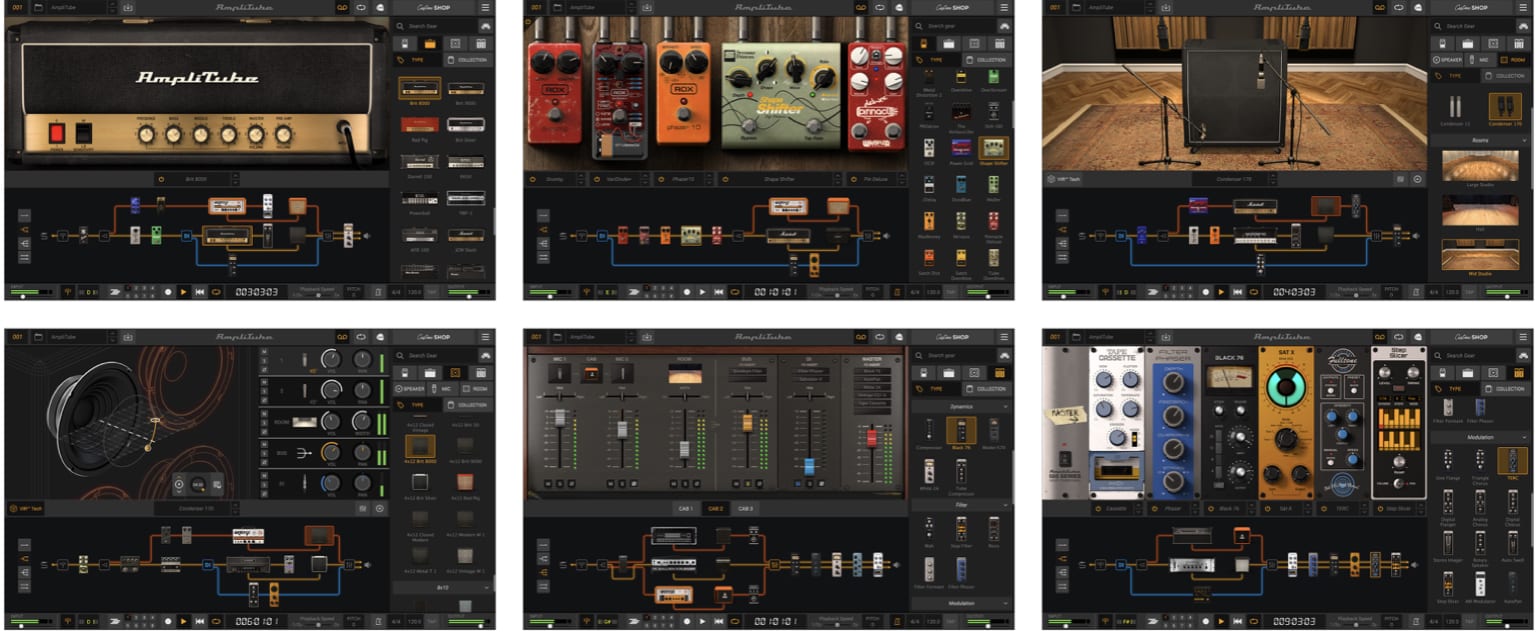Open Custom SHOP in mixer screenshot

click(951, 336)
